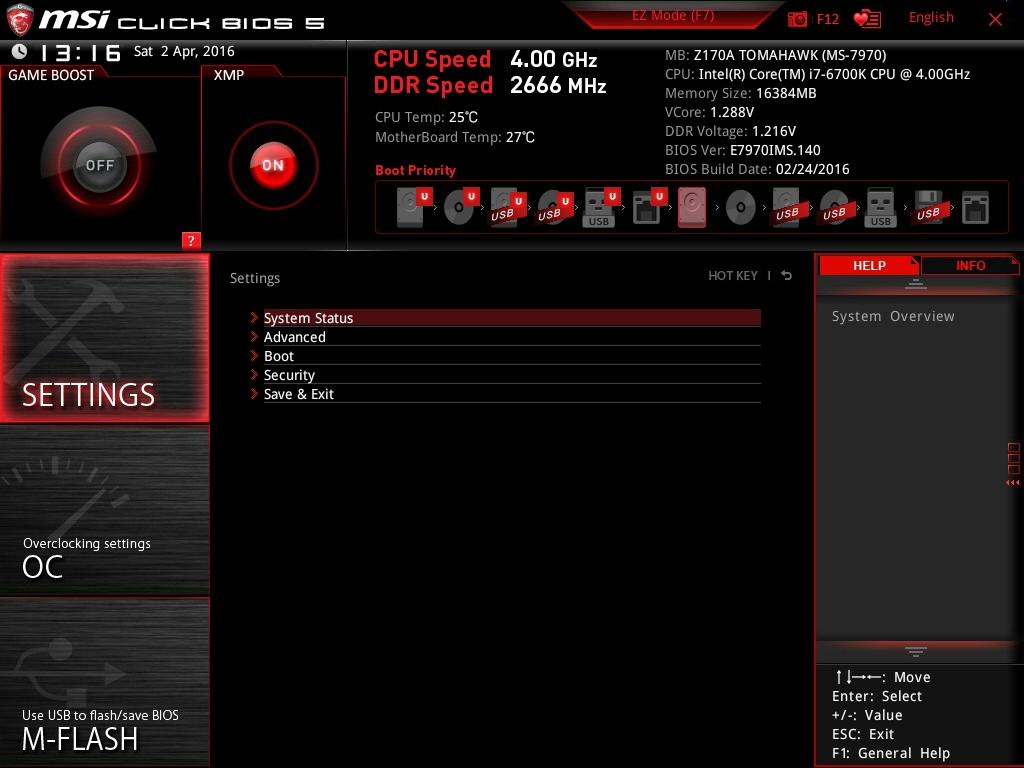Click the BIOS Ver E7970IMS.140 text
The image size is (1024, 768).
click(x=743, y=150)
